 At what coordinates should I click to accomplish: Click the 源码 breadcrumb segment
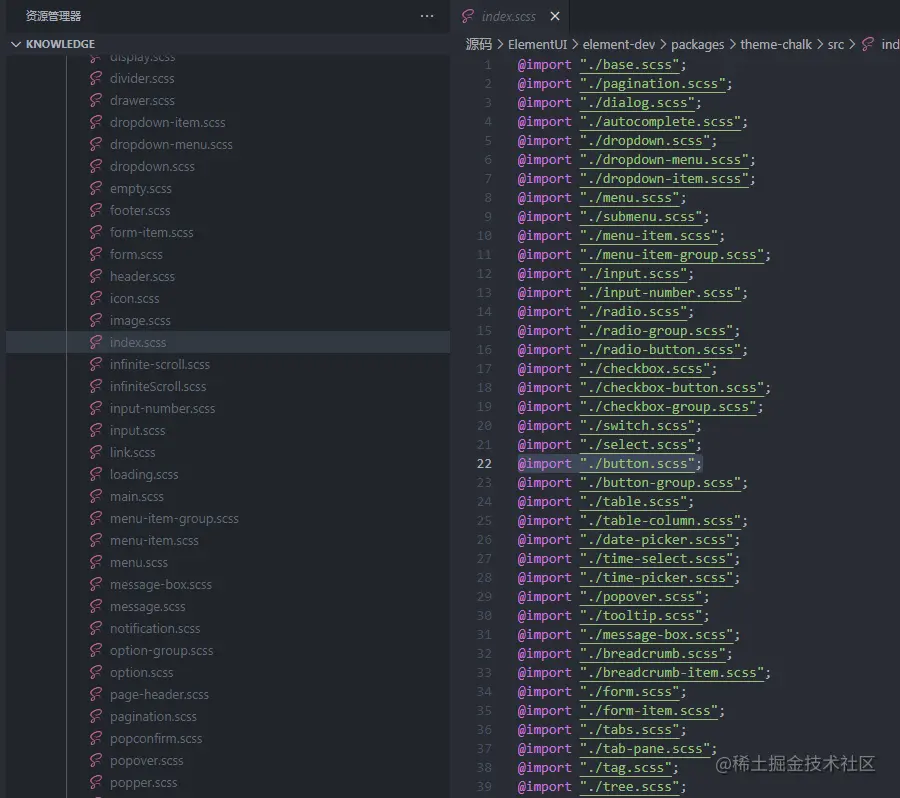[479, 44]
